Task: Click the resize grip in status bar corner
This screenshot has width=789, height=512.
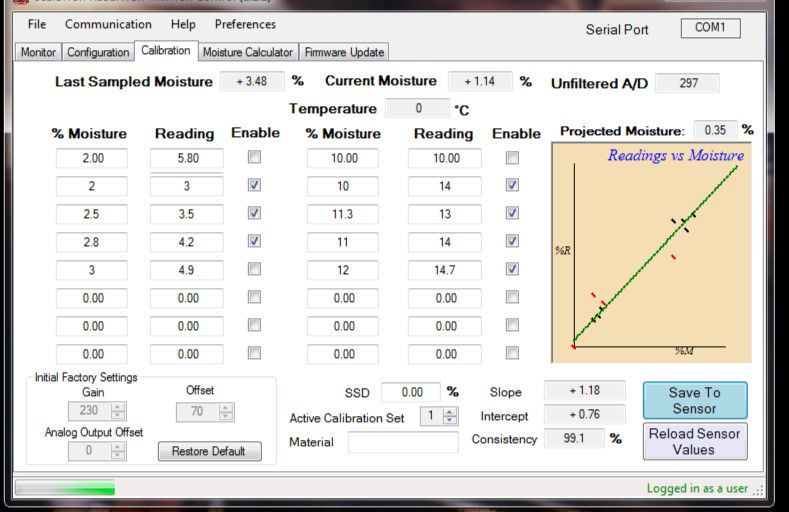Action: (758, 490)
